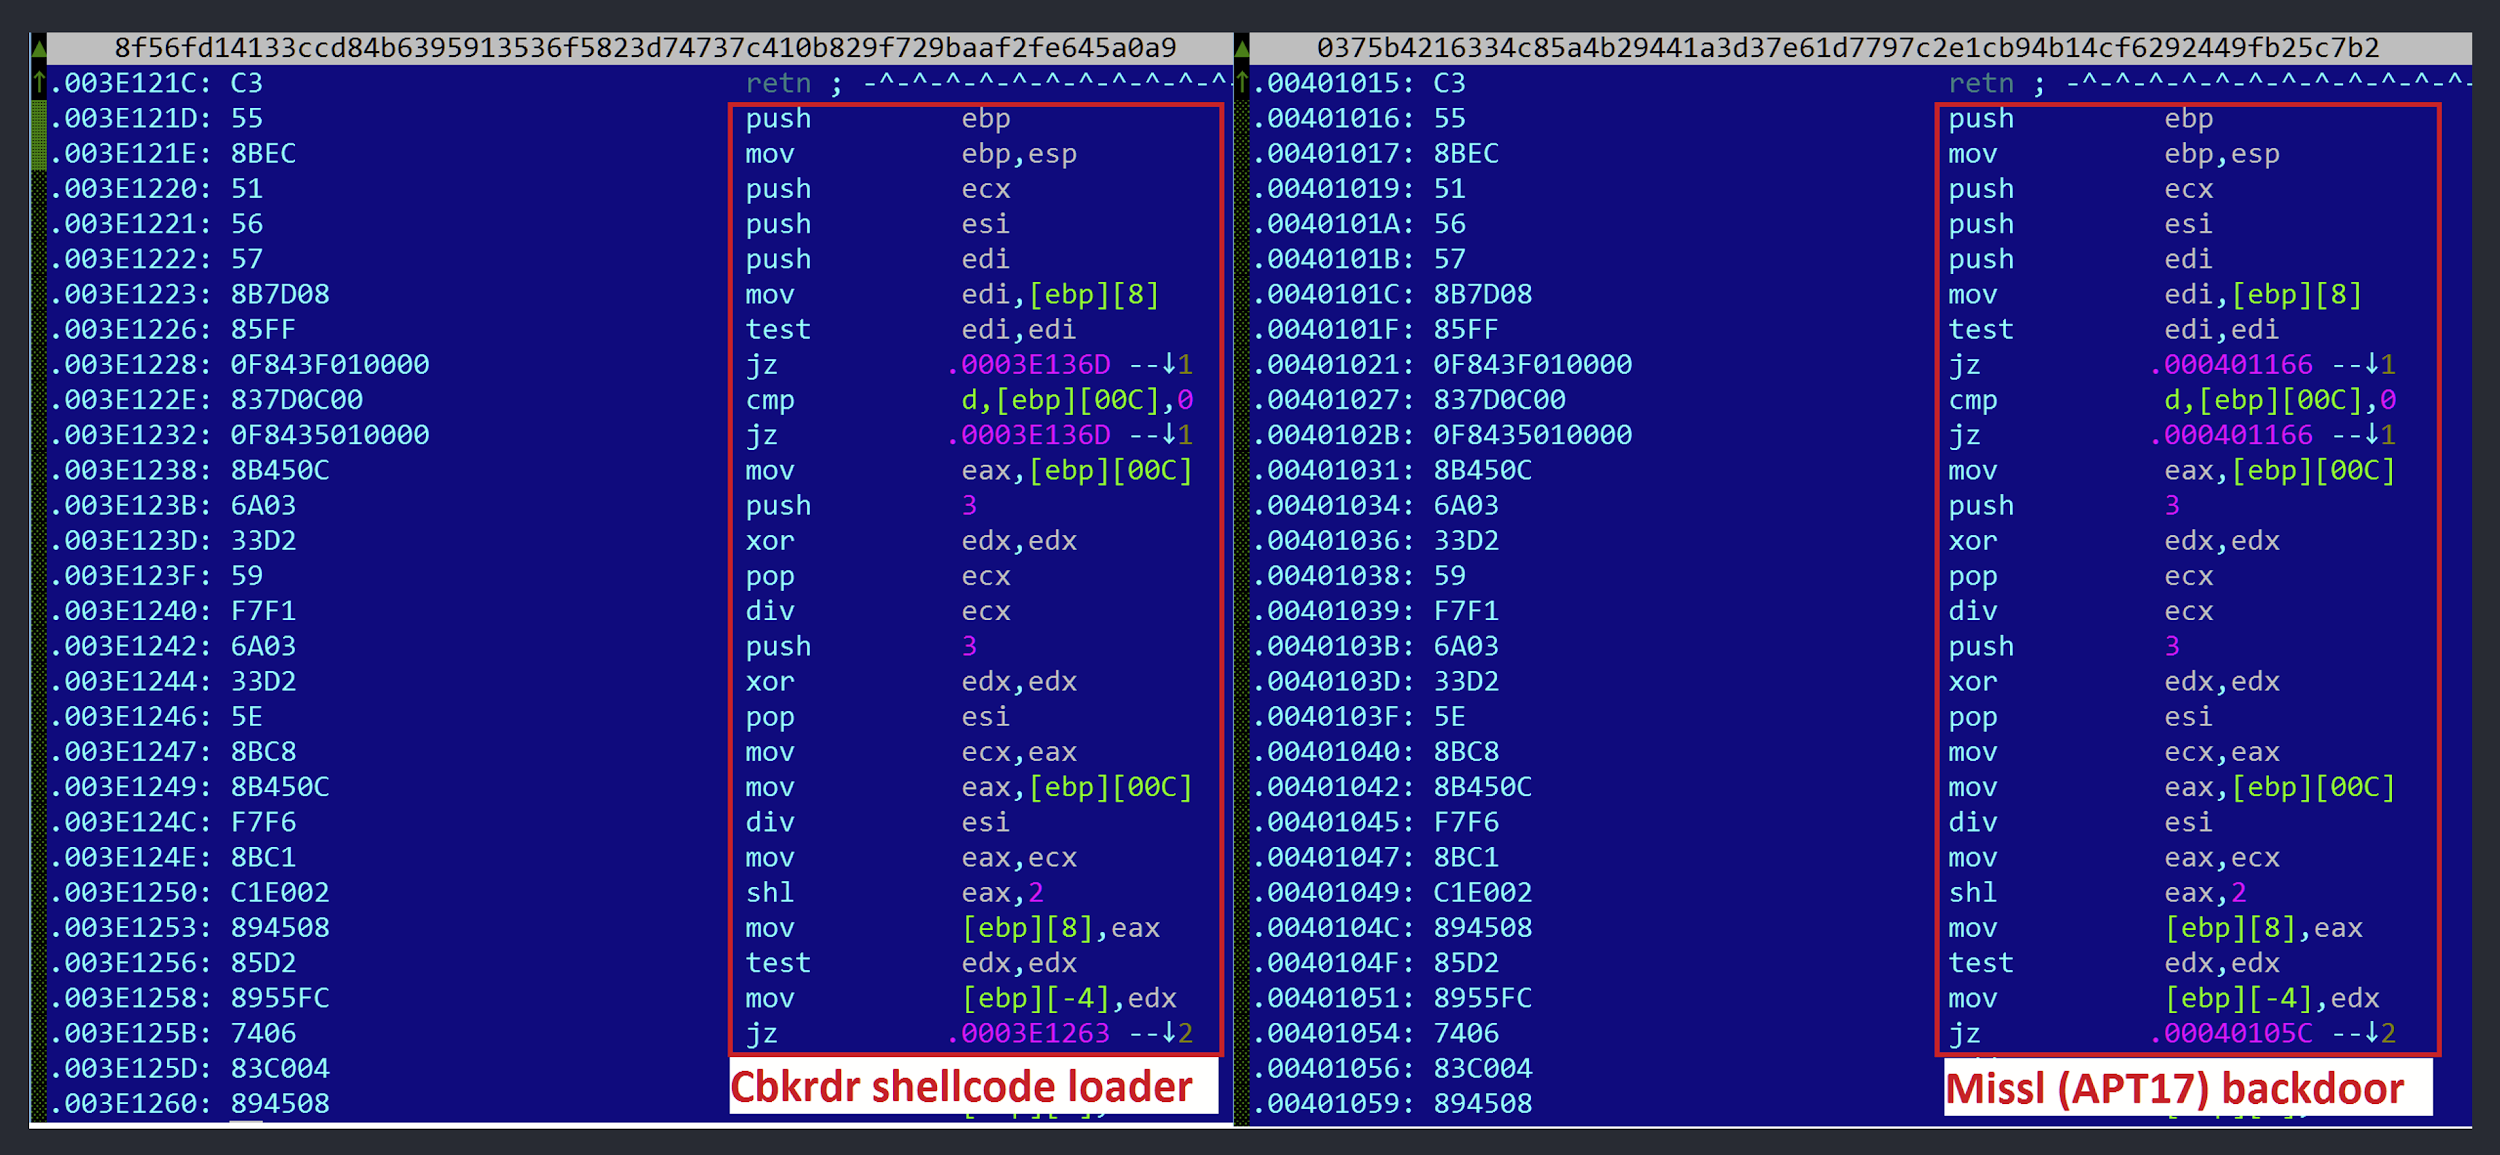Select left pane title starting with 8f56fd14

(645, 47)
